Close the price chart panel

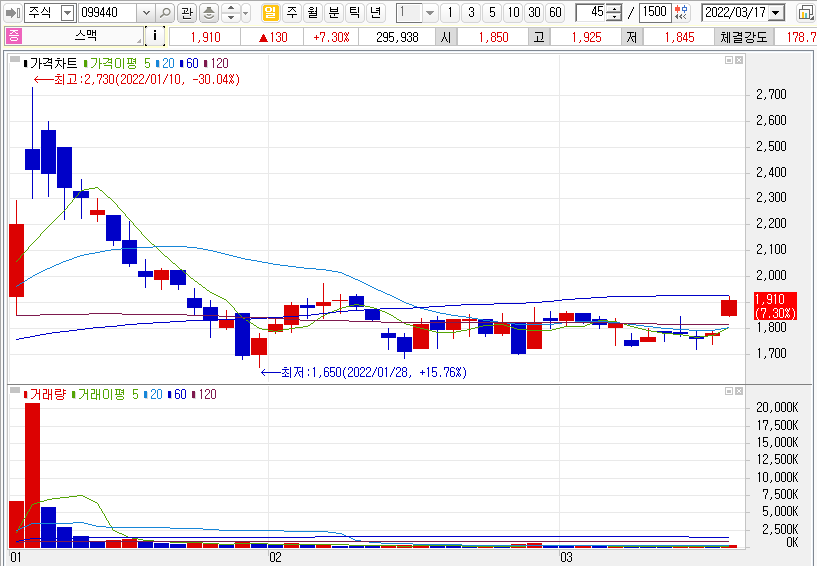(739, 60)
